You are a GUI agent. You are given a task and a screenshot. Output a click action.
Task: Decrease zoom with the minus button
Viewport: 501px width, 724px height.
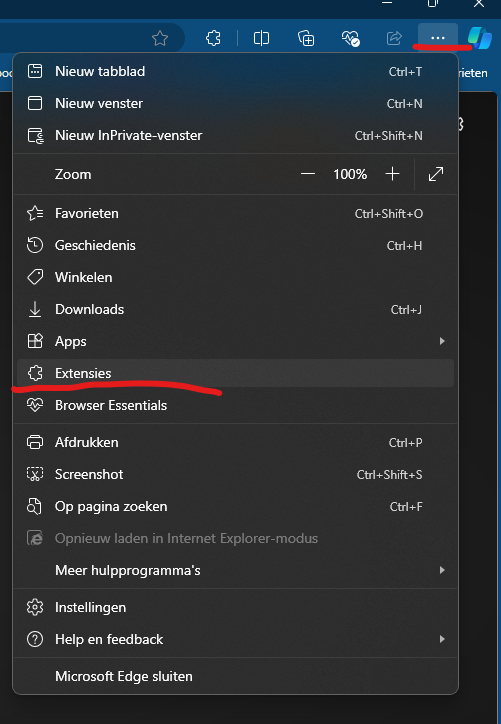tap(308, 174)
